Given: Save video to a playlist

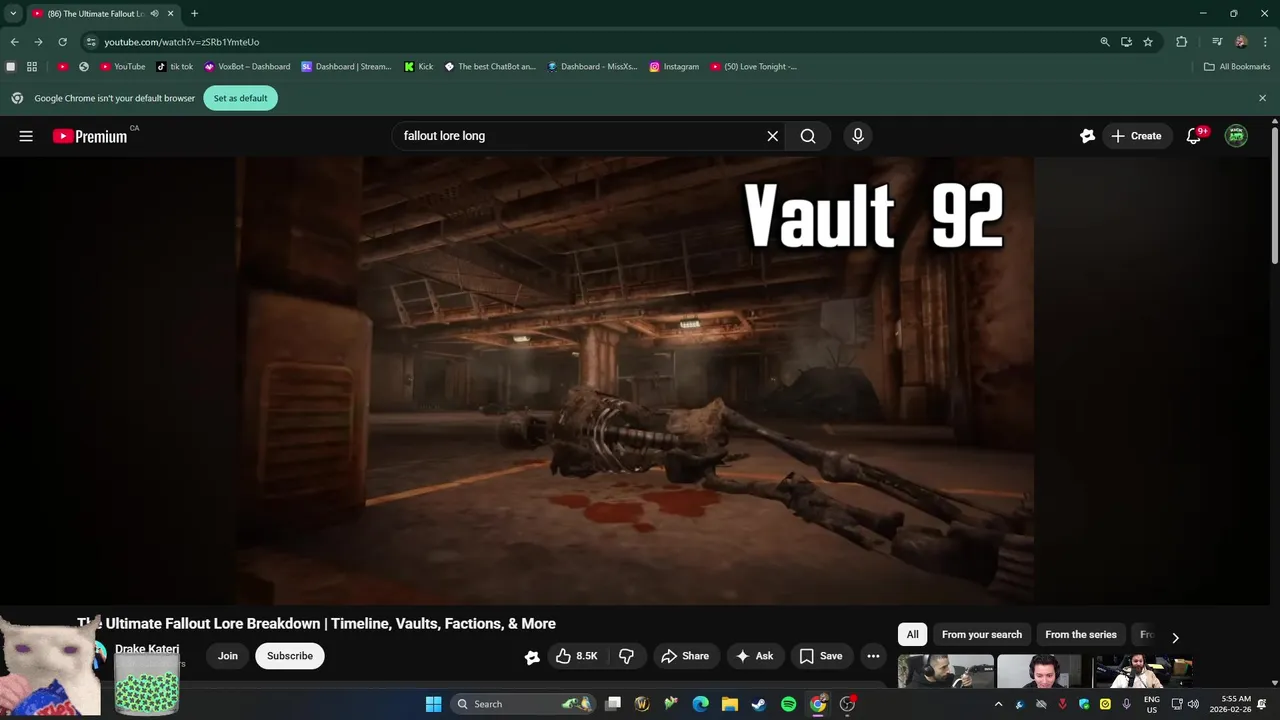Looking at the screenshot, I should 821,656.
